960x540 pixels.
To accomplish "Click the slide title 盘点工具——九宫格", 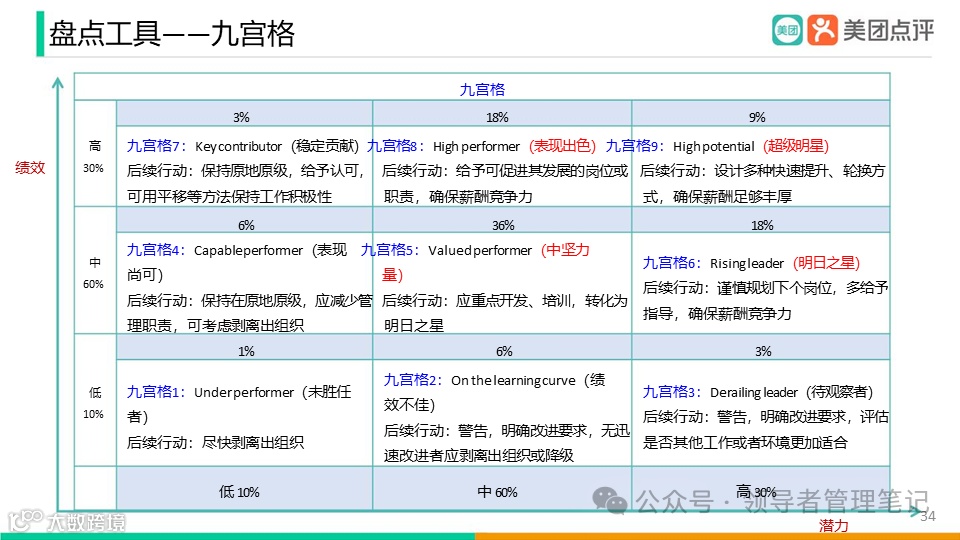I will tap(172, 34).
